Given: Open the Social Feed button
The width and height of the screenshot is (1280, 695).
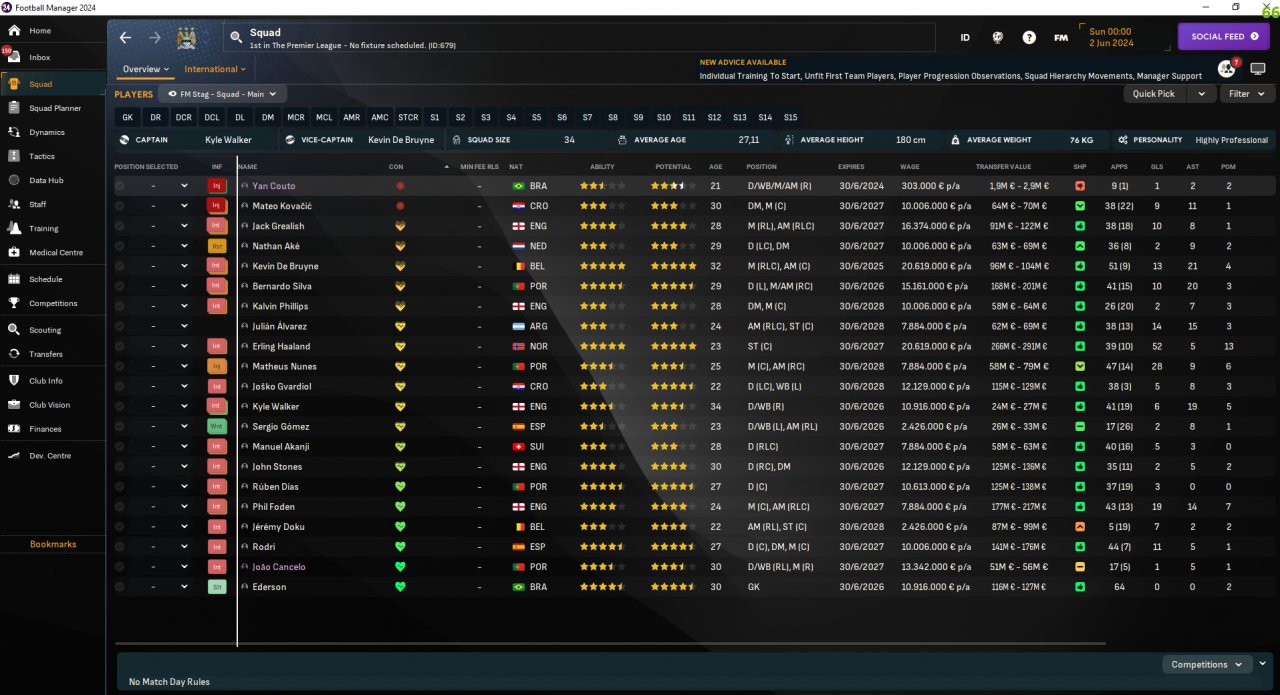Looking at the screenshot, I should [1224, 37].
